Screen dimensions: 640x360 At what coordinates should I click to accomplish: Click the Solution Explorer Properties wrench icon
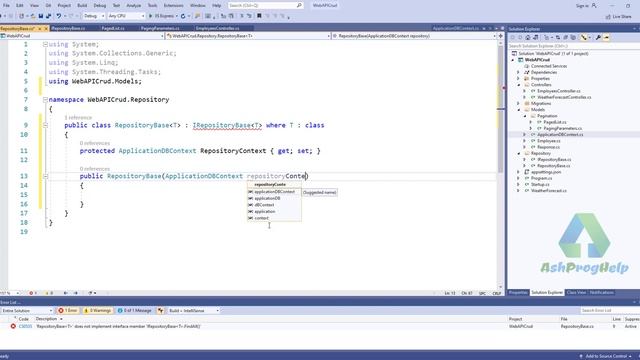click(598, 38)
